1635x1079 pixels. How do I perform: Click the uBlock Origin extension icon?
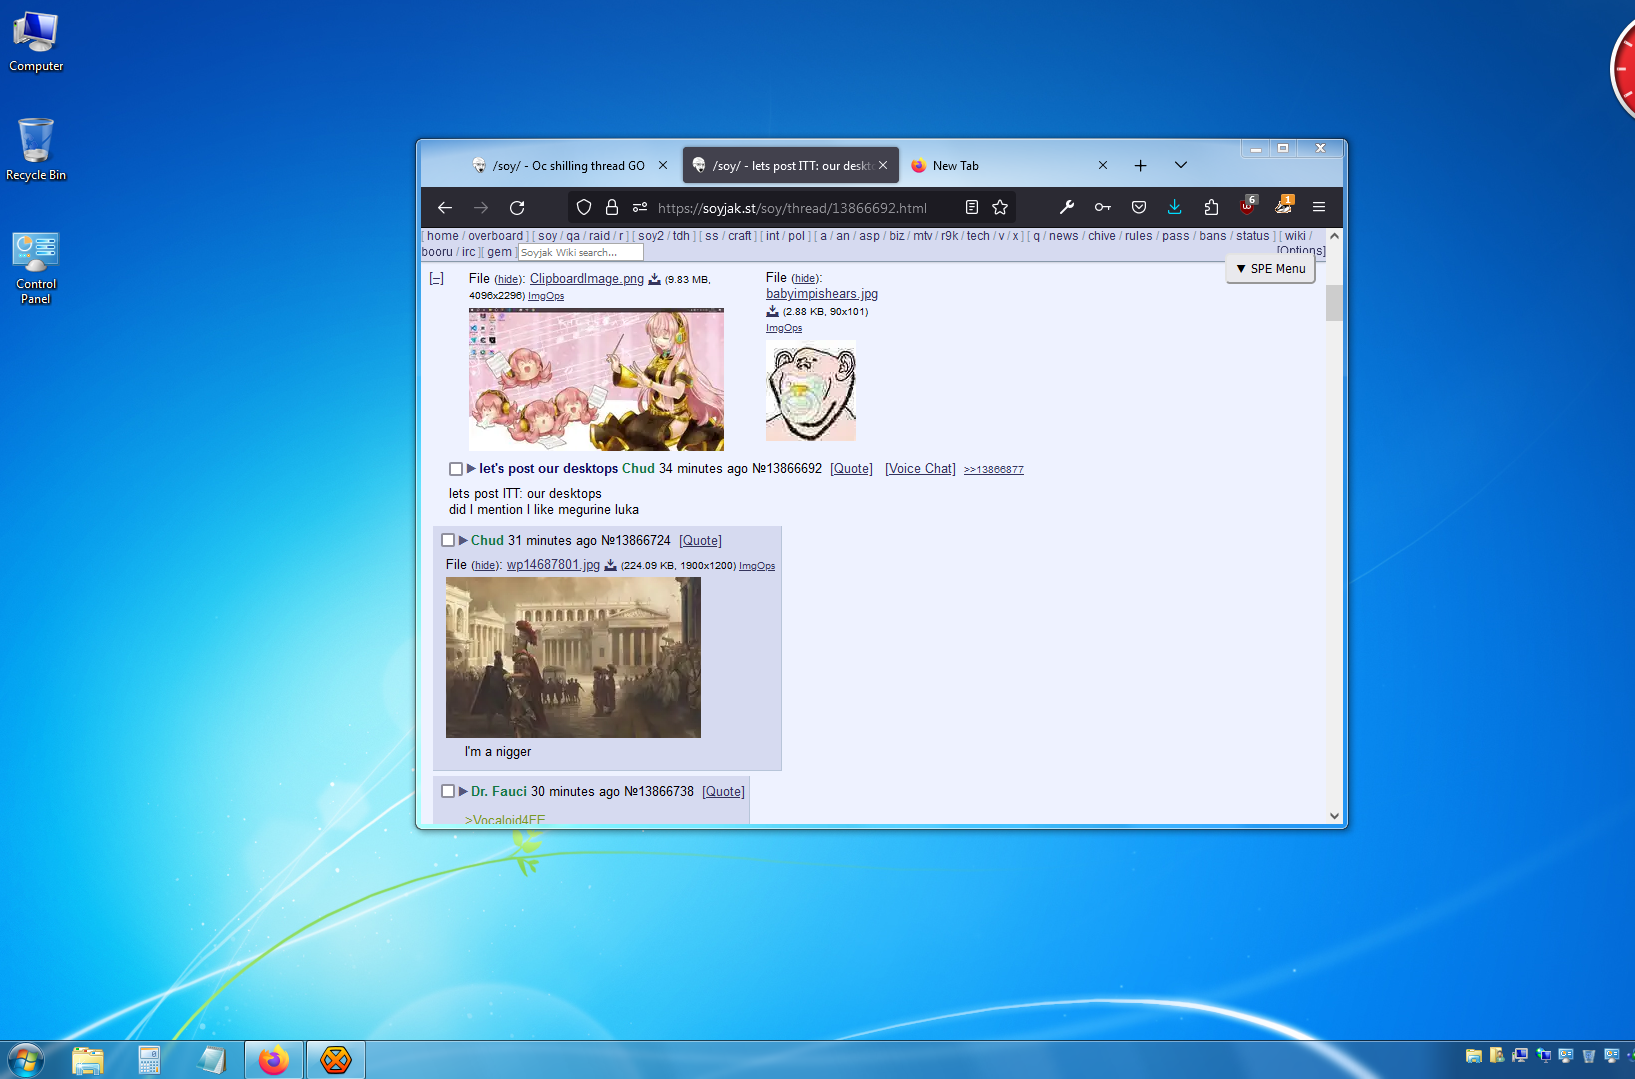click(x=1247, y=207)
